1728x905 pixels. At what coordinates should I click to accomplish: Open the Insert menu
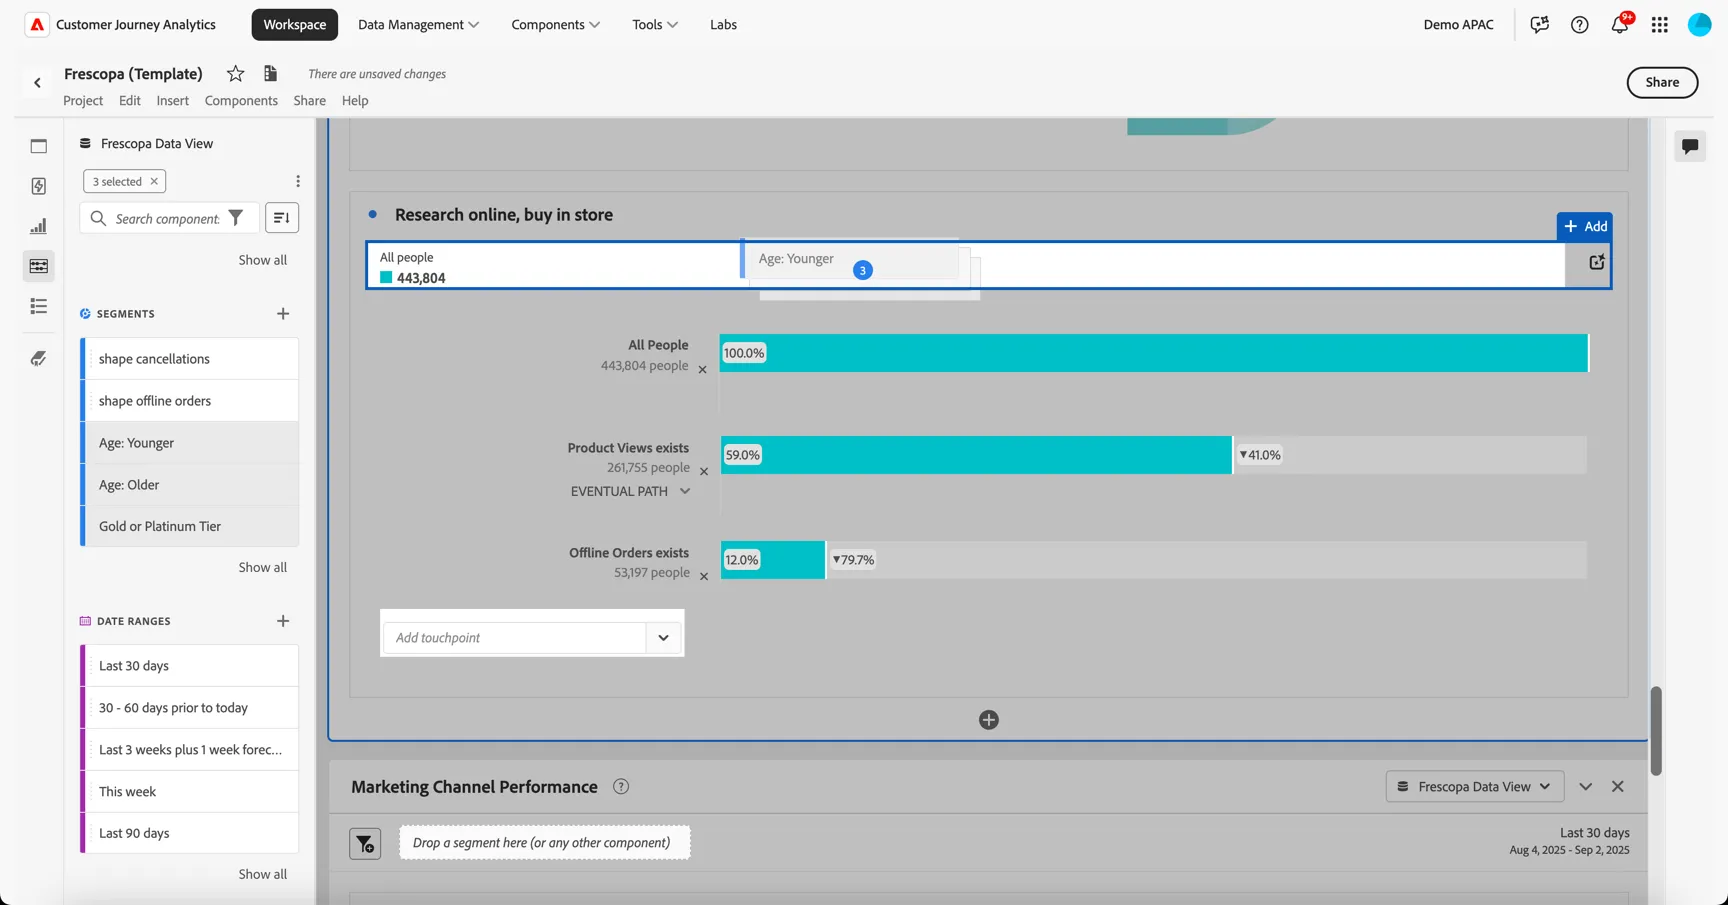click(172, 100)
